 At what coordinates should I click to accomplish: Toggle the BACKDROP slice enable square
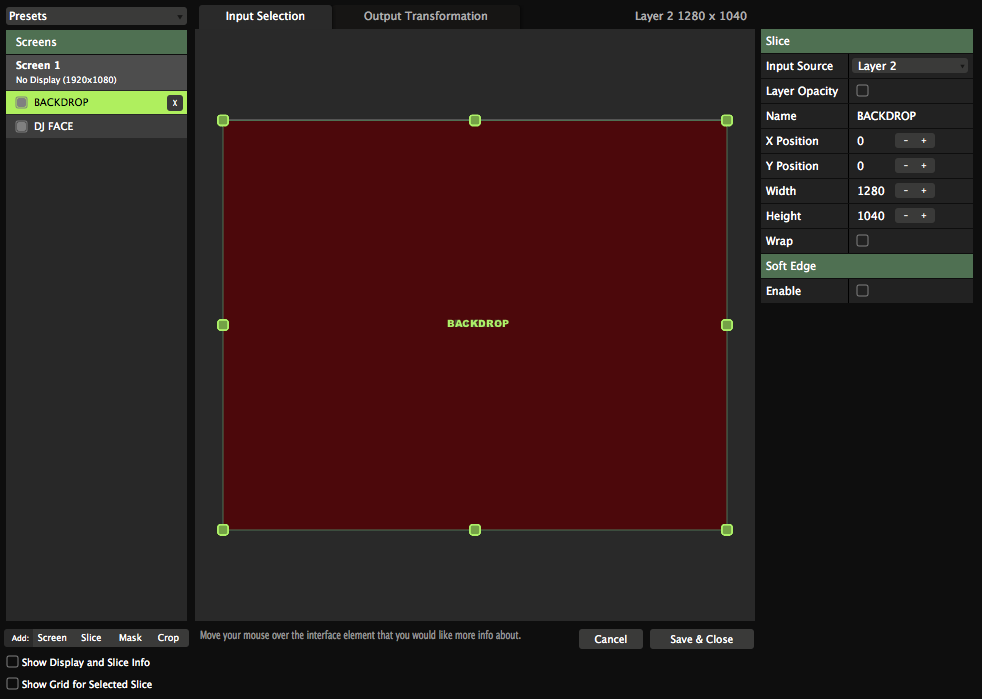(x=21, y=102)
